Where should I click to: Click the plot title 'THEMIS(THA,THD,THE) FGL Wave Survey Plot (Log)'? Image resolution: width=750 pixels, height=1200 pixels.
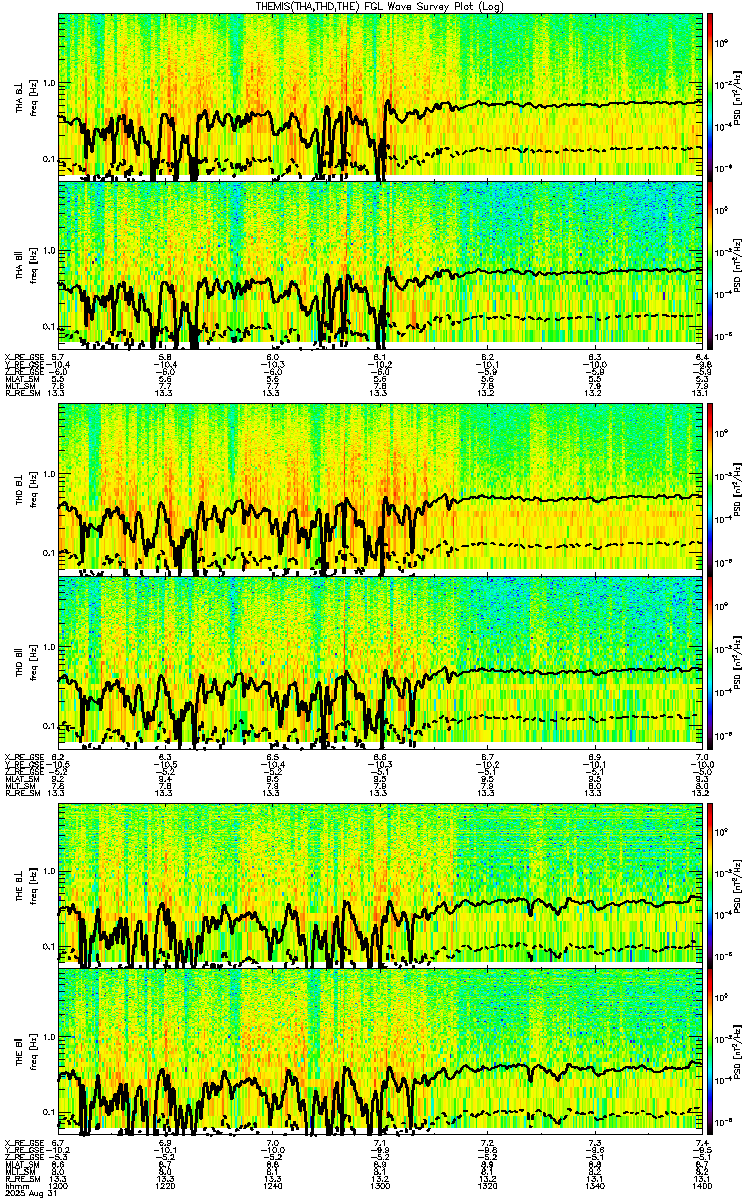[382, 5]
